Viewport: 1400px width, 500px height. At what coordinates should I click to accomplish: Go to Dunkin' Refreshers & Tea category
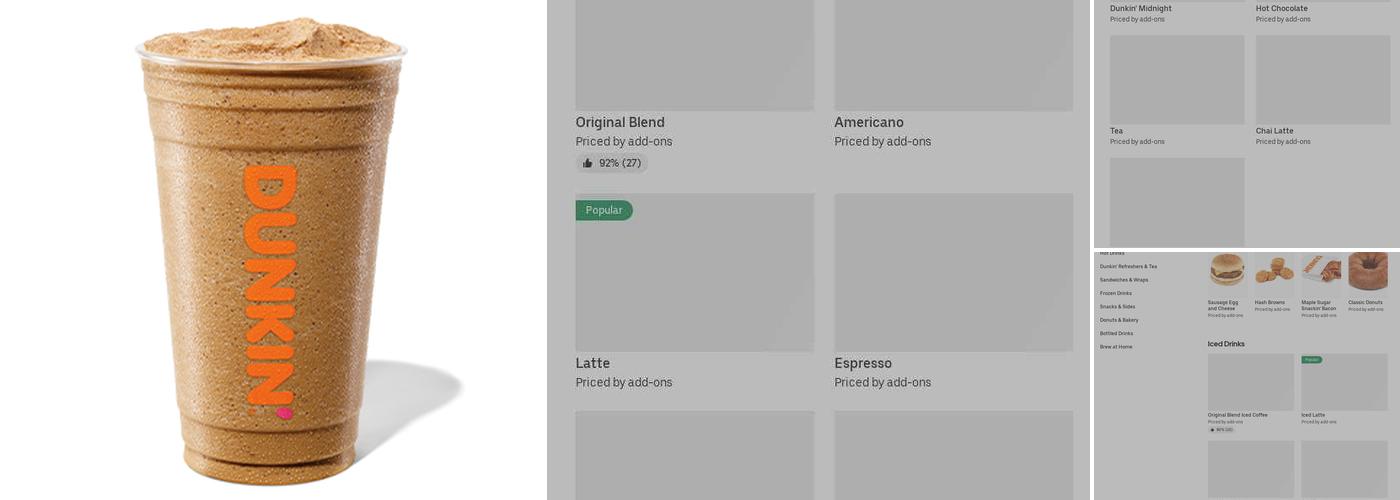1128,267
